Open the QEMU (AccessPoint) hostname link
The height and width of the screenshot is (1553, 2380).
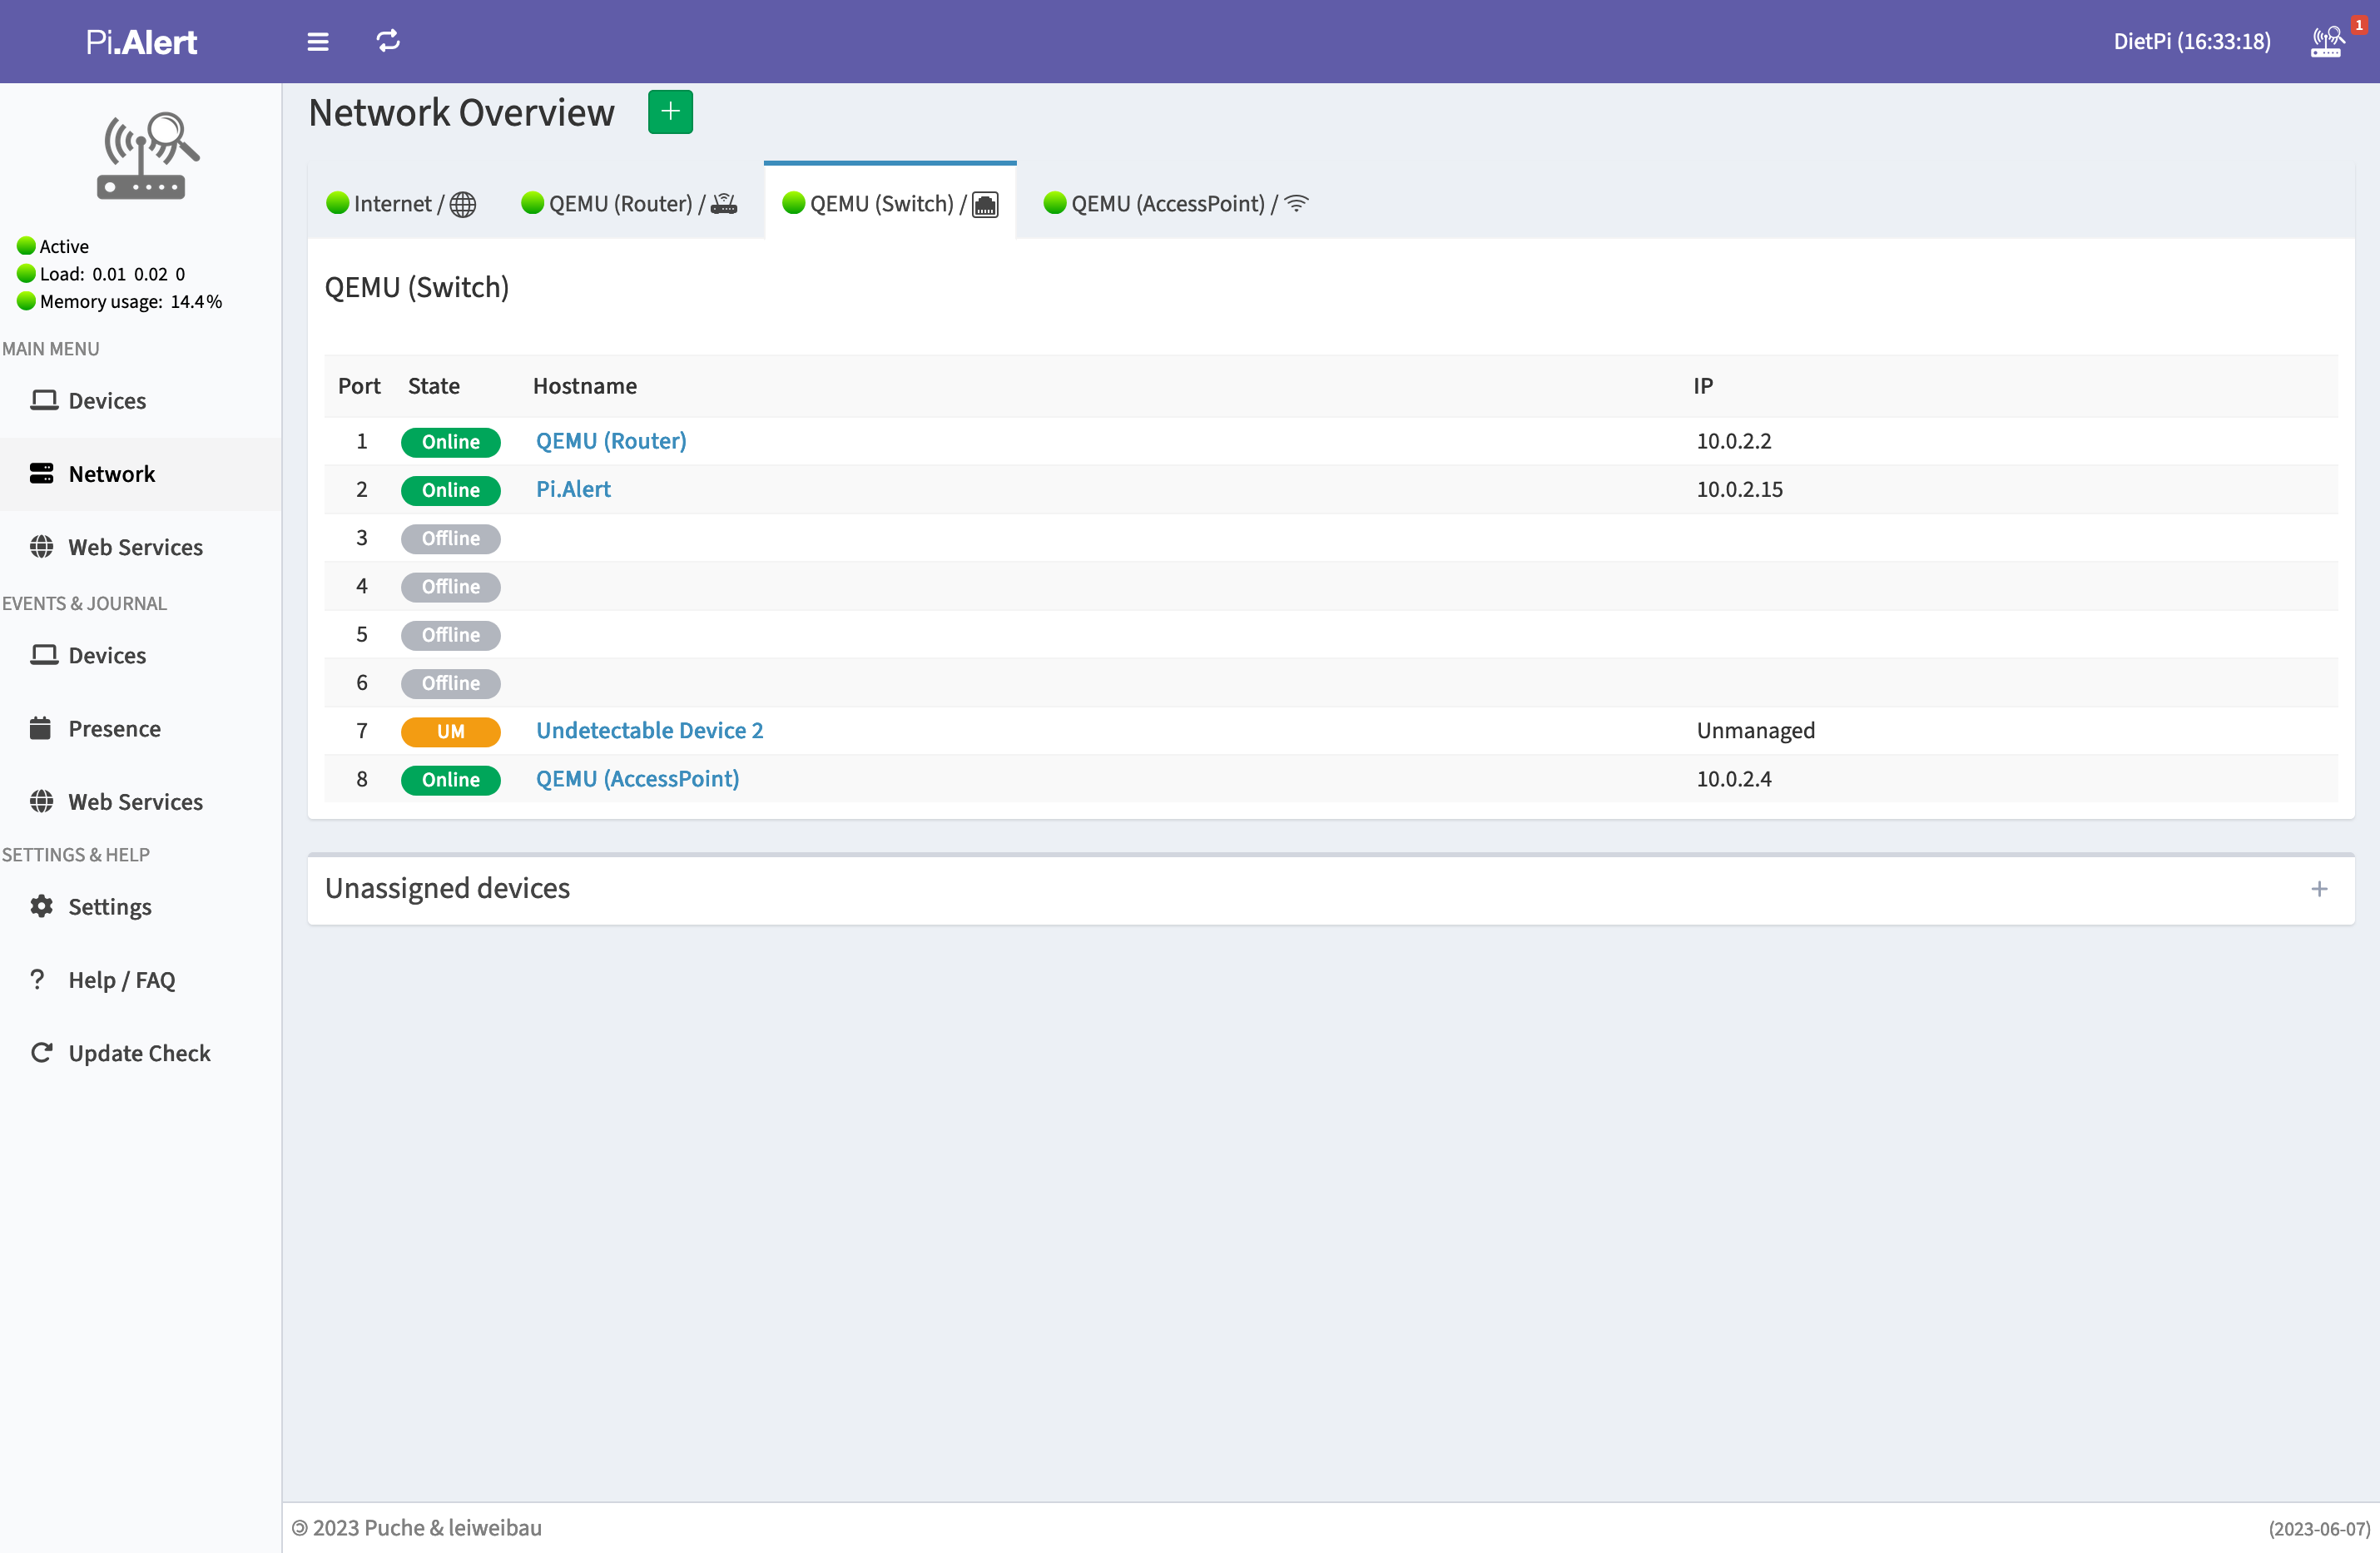[637, 779]
